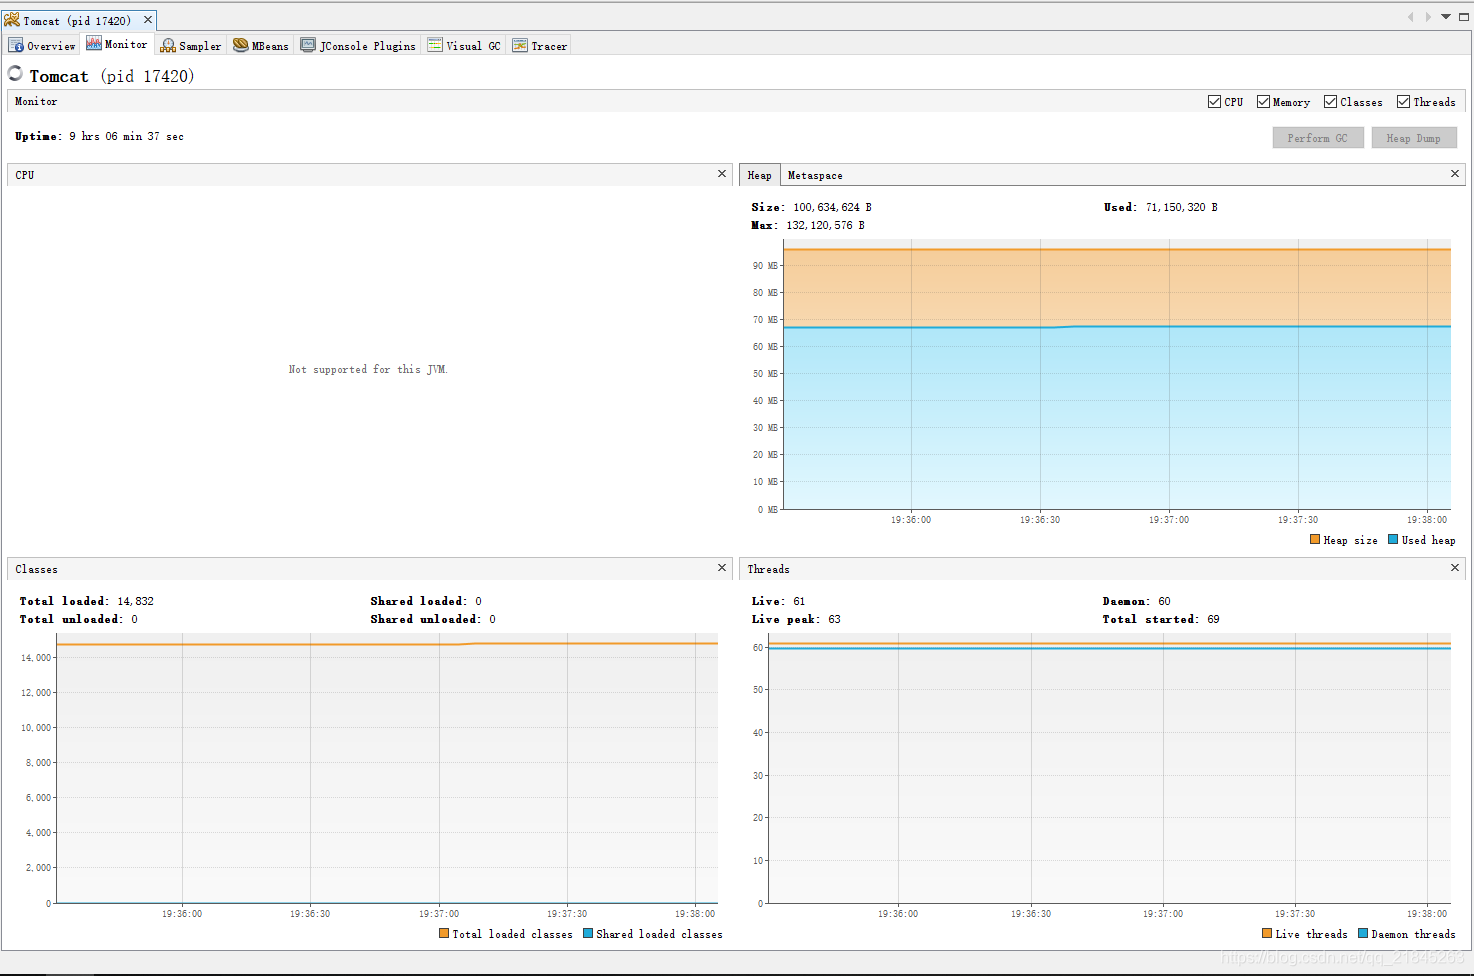Close the Tomcat (pid 17420) document tab

tap(148, 20)
